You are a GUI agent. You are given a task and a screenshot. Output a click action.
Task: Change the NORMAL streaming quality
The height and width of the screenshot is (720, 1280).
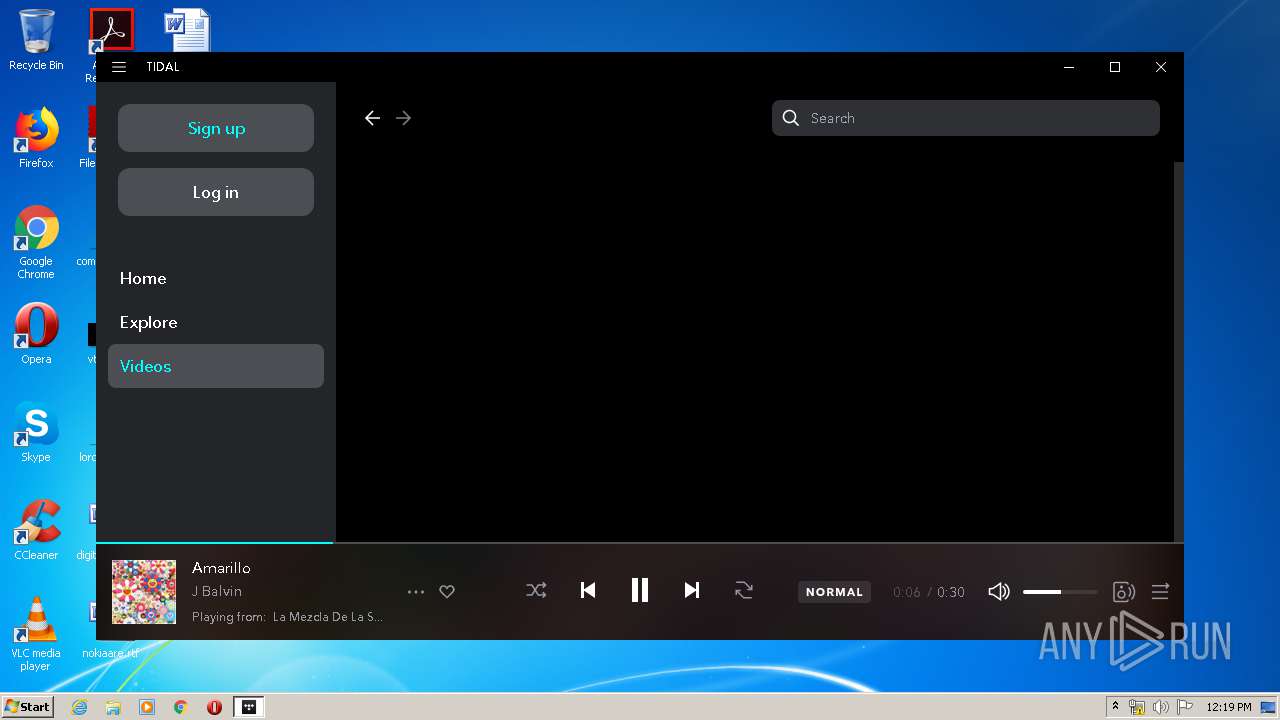pos(834,592)
